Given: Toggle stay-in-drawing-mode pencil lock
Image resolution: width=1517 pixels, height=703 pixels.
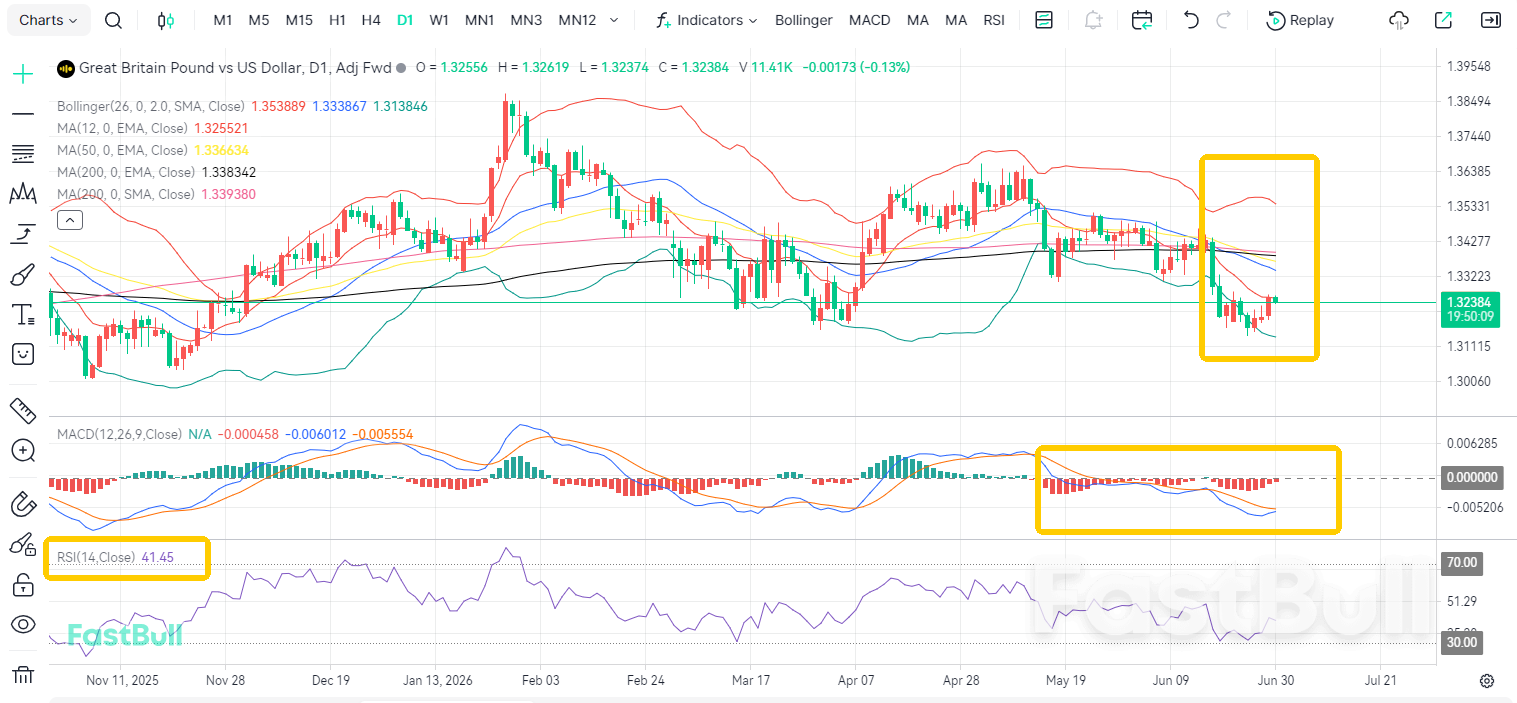Looking at the screenshot, I should (23, 544).
